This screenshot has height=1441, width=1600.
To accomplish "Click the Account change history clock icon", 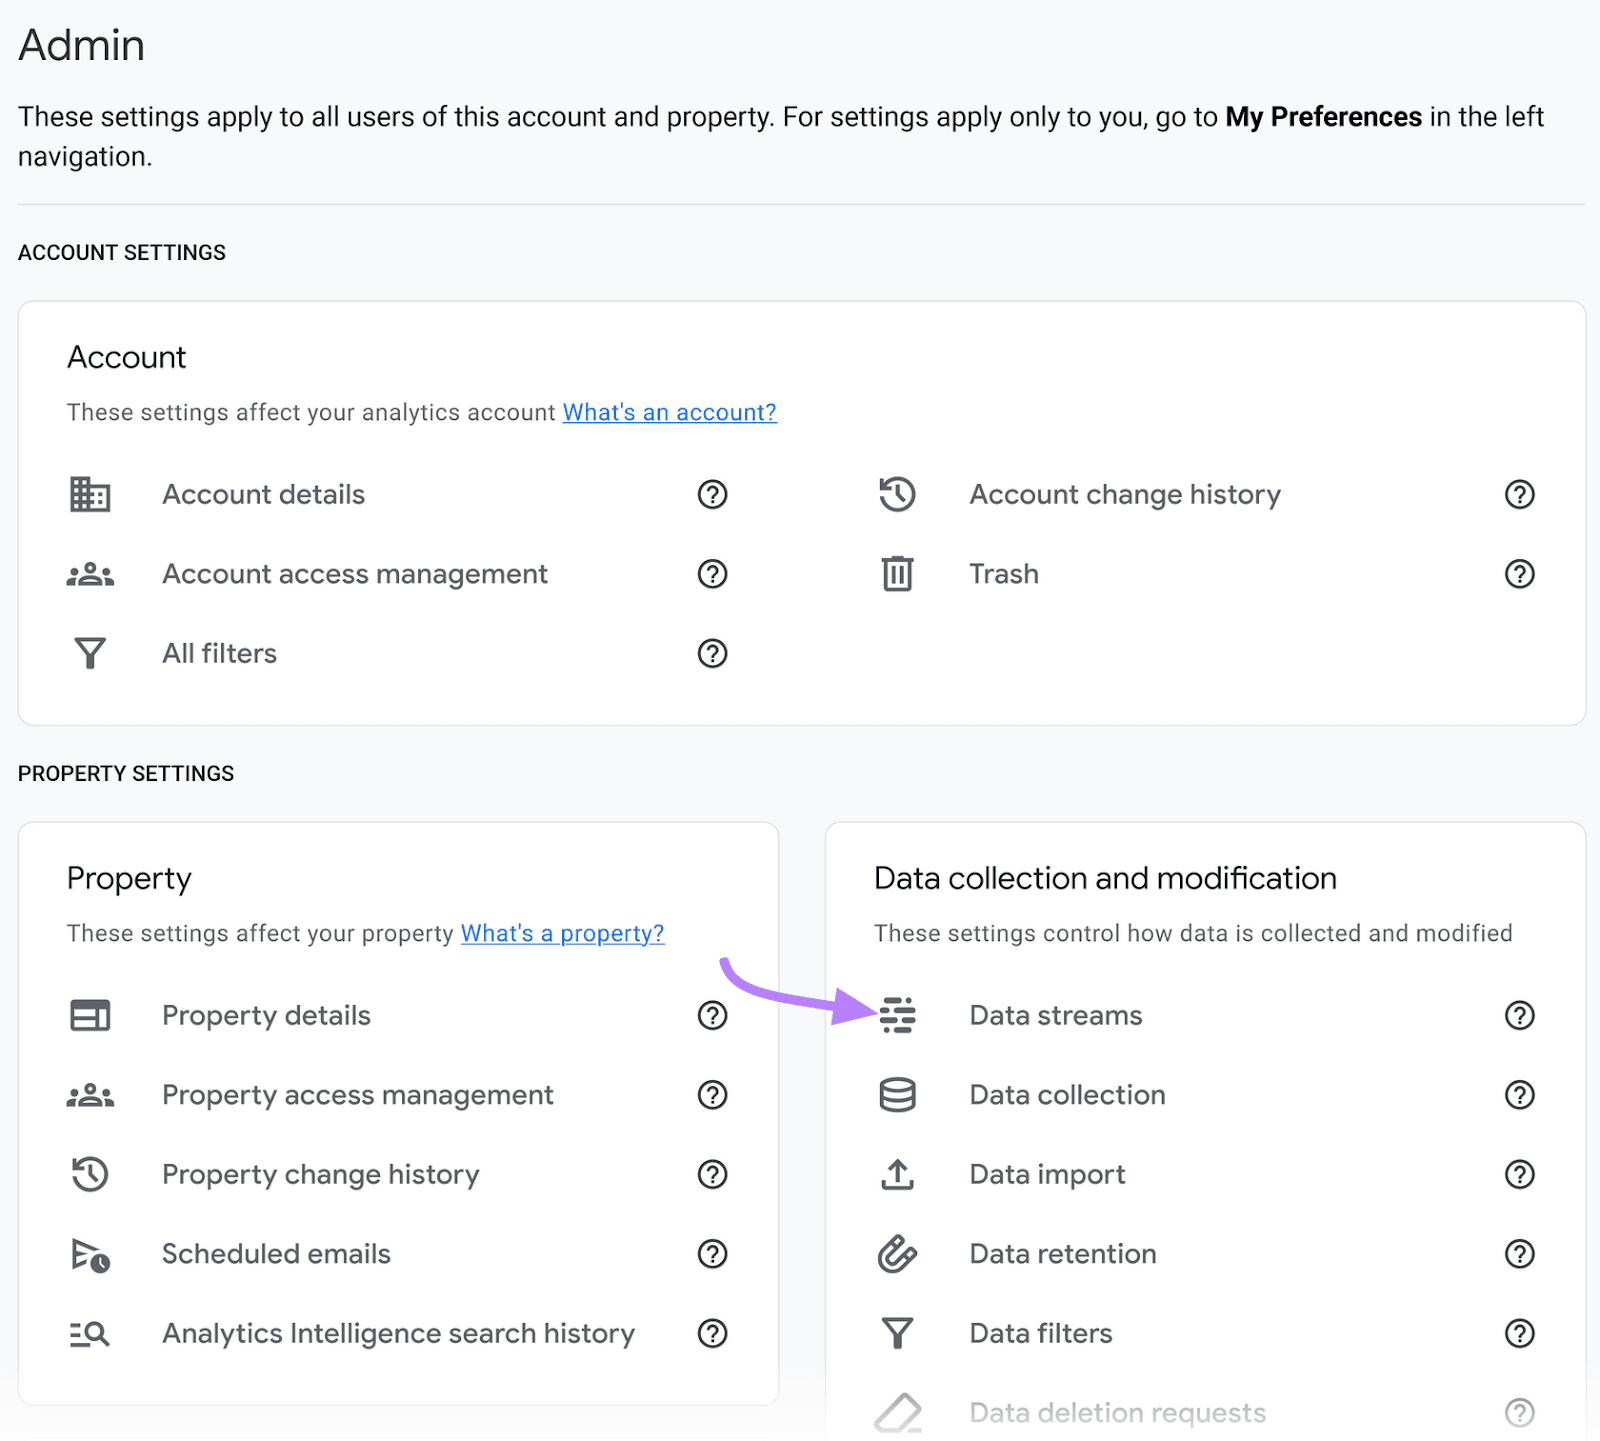I will click(x=897, y=494).
